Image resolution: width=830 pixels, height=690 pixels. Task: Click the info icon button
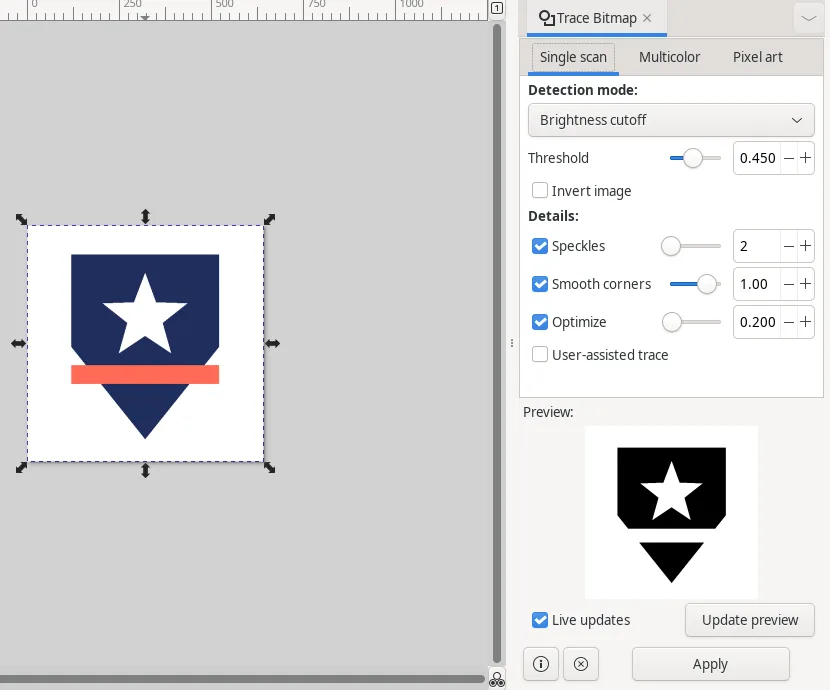click(x=540, y=664)
